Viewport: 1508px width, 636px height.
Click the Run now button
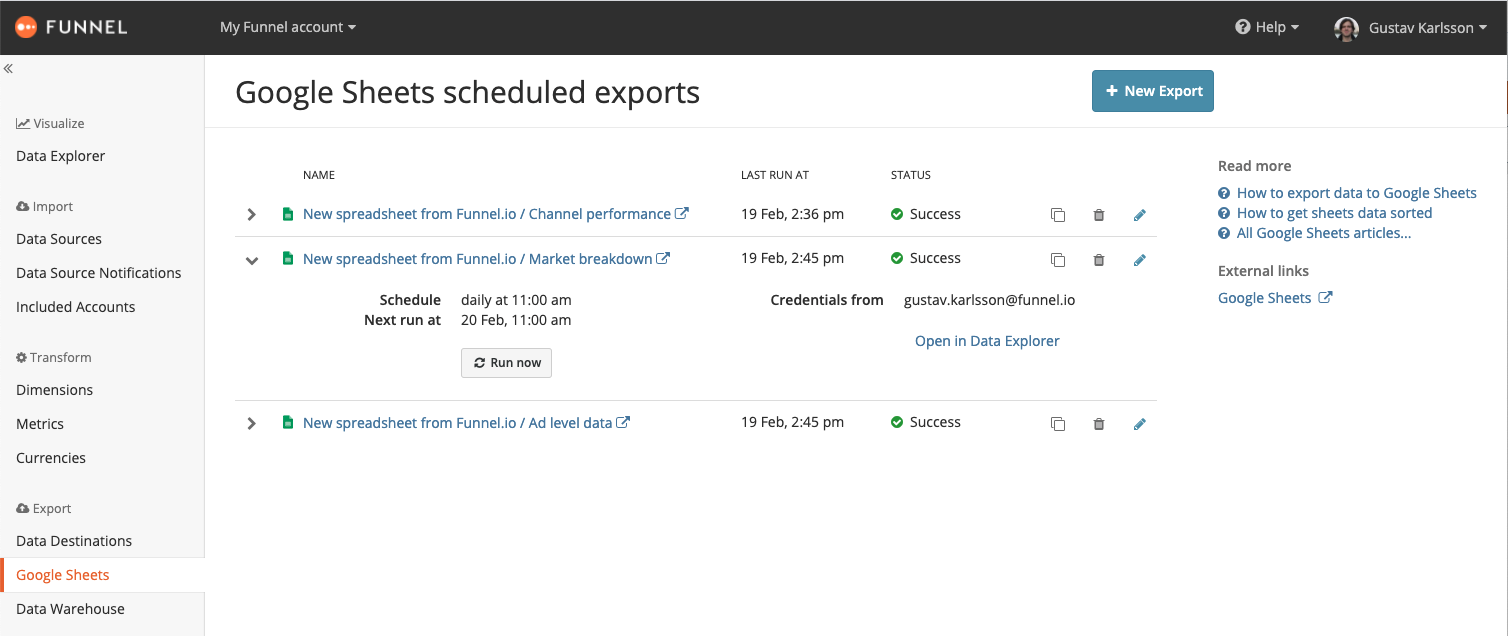506,363
